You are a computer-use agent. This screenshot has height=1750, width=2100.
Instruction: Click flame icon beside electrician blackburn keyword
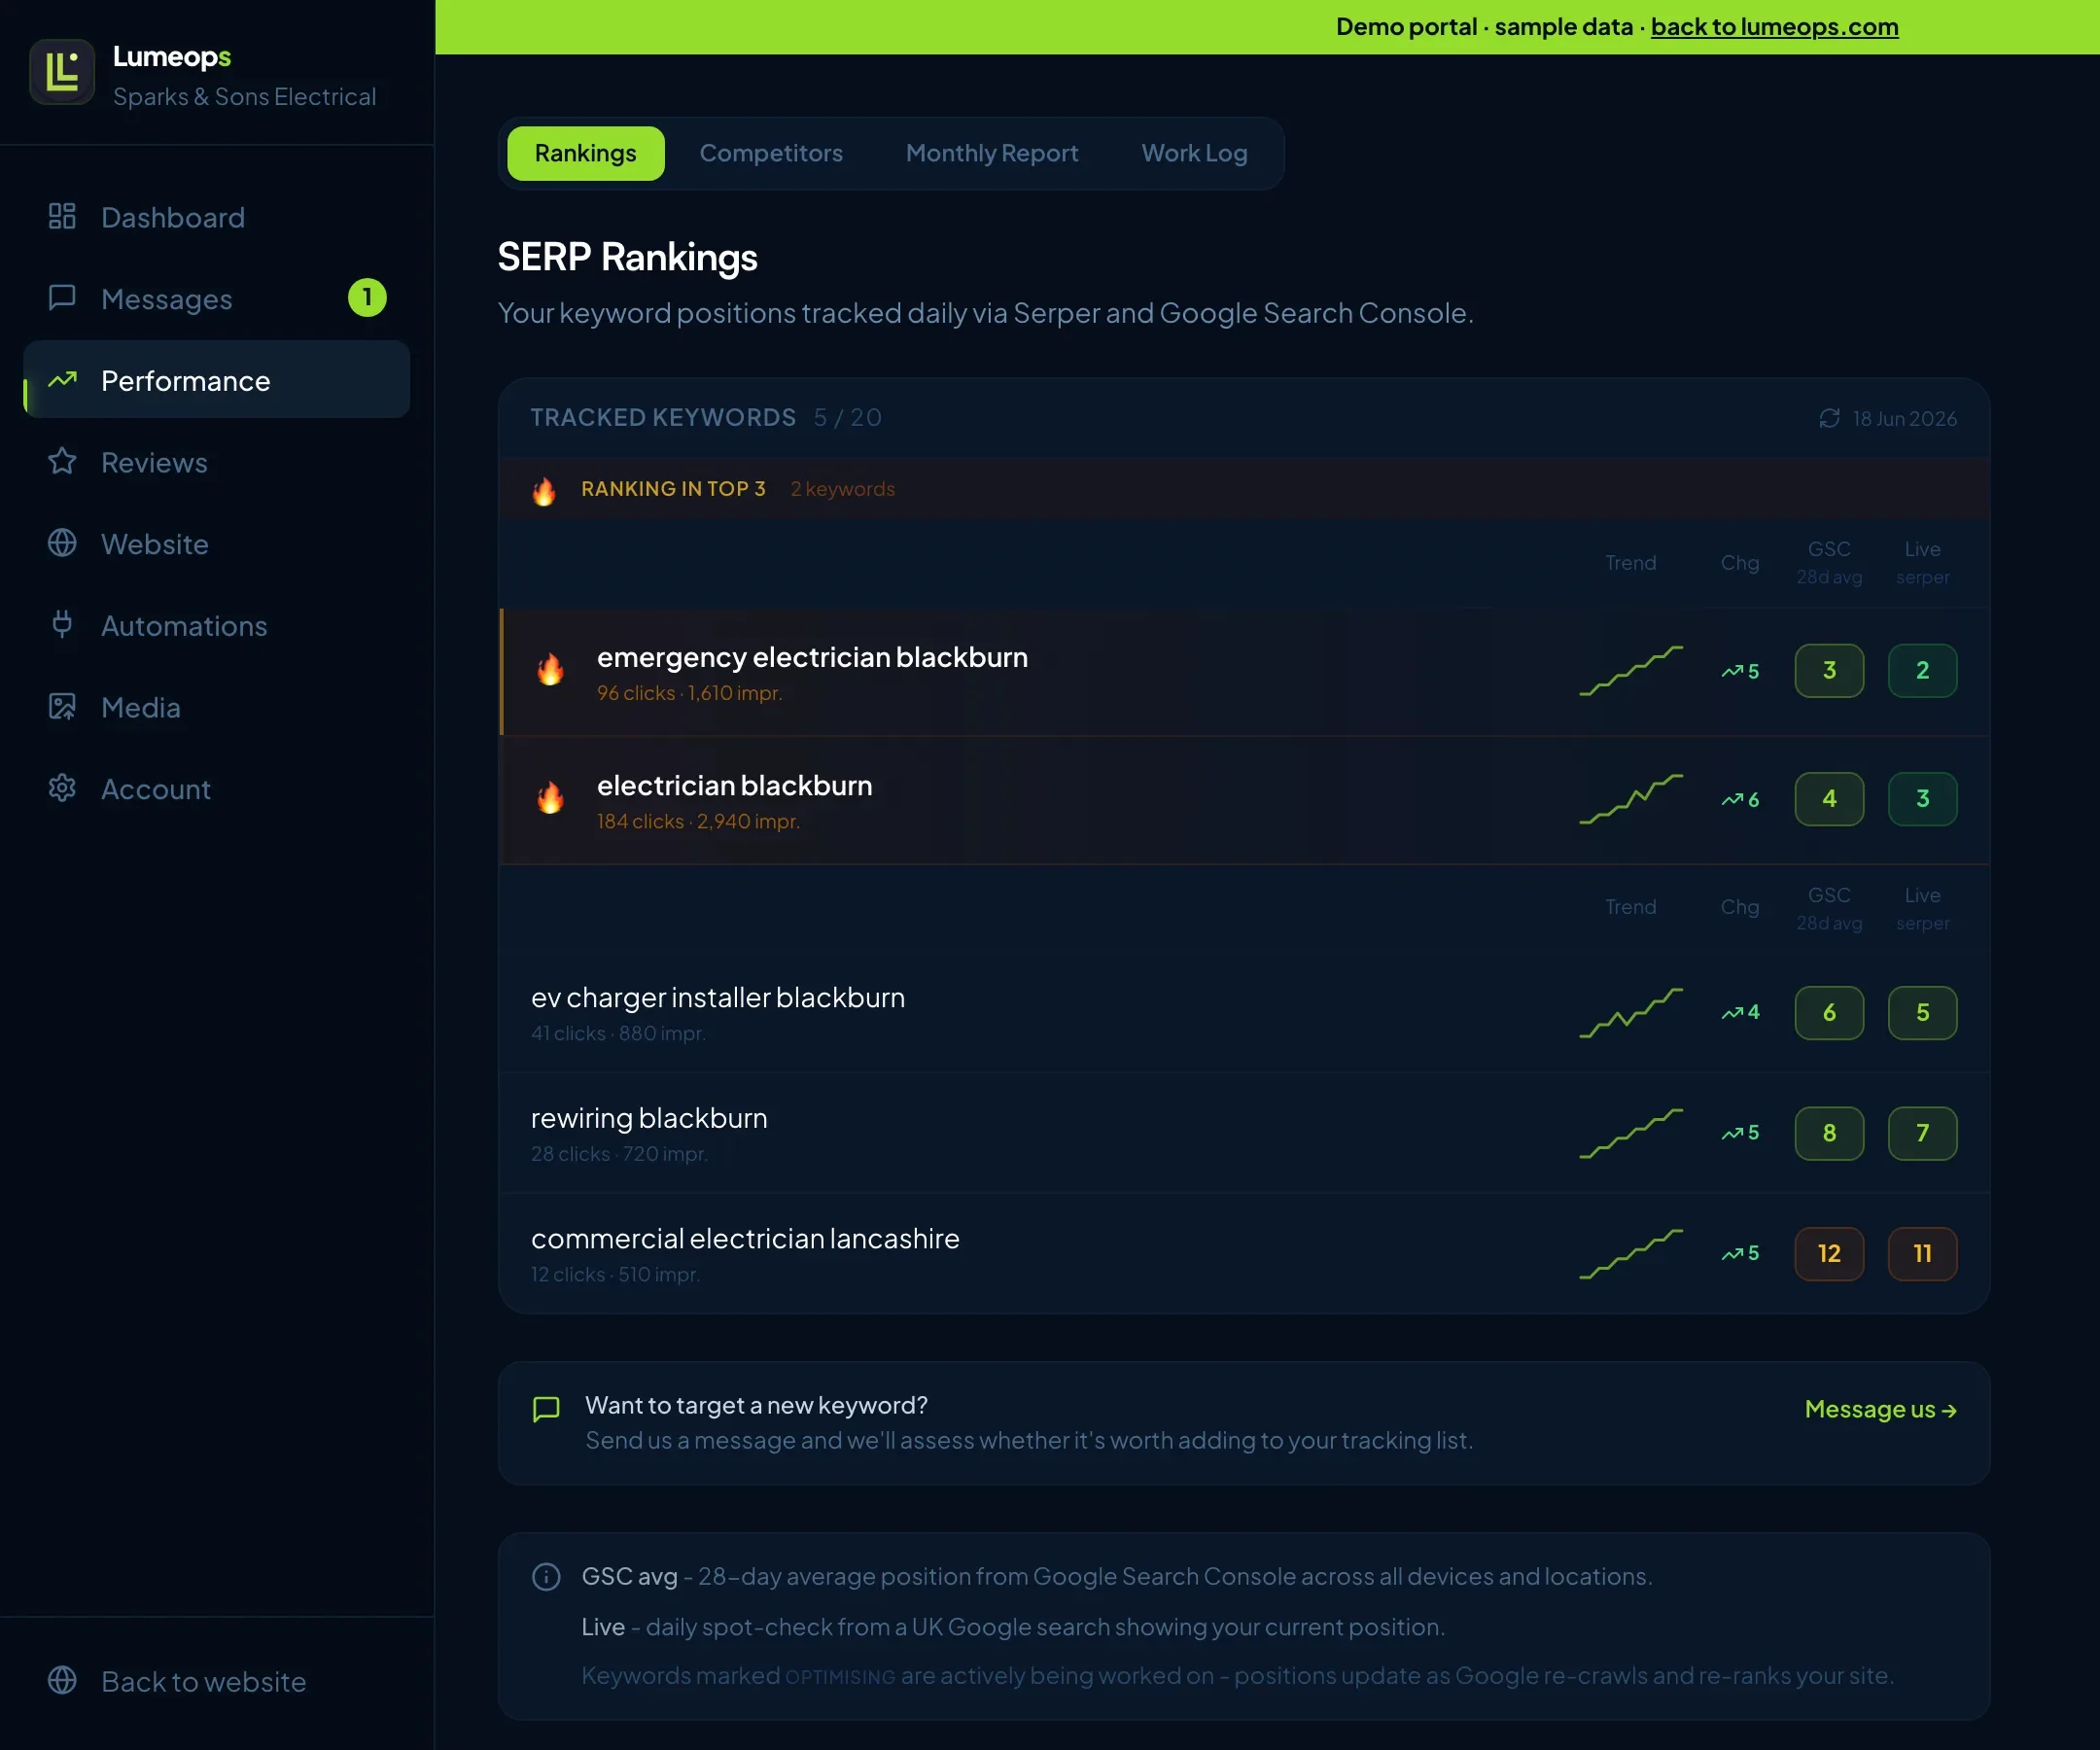[550, 797]
